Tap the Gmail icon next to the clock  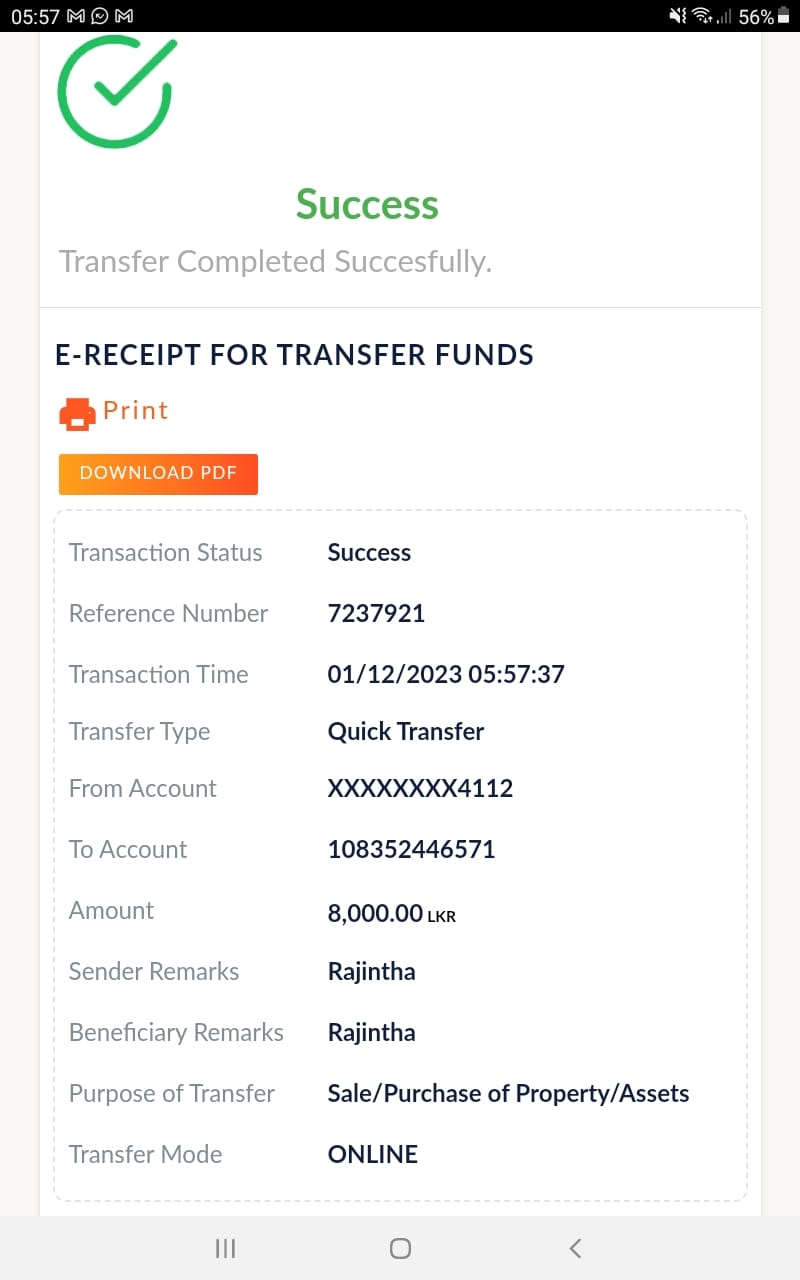point(77,17)
